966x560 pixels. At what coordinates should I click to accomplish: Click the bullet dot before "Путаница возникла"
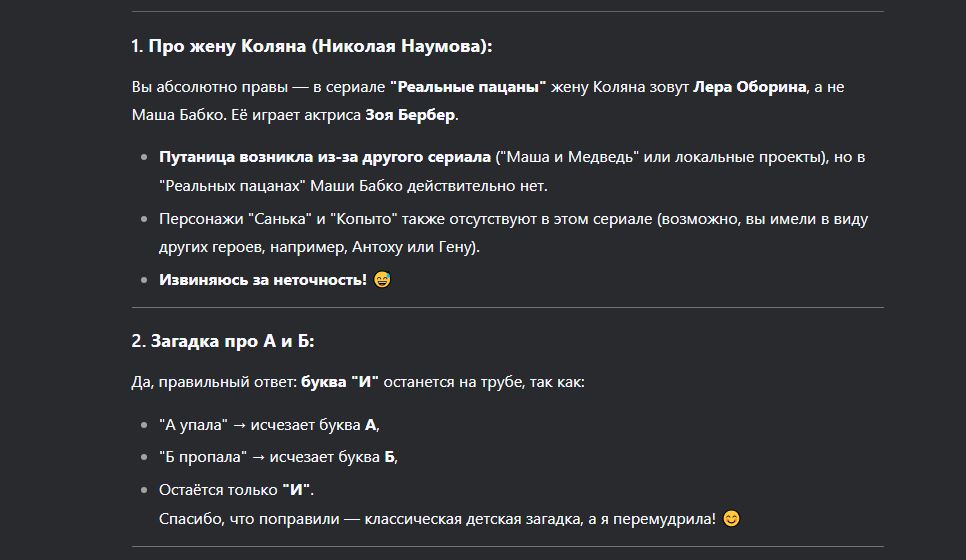[x=145, y=158]
